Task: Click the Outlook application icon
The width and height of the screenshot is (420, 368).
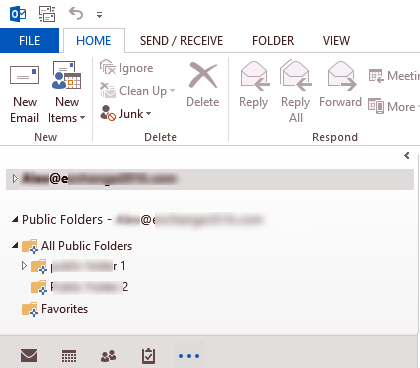Action: click(x=18, y=14)
